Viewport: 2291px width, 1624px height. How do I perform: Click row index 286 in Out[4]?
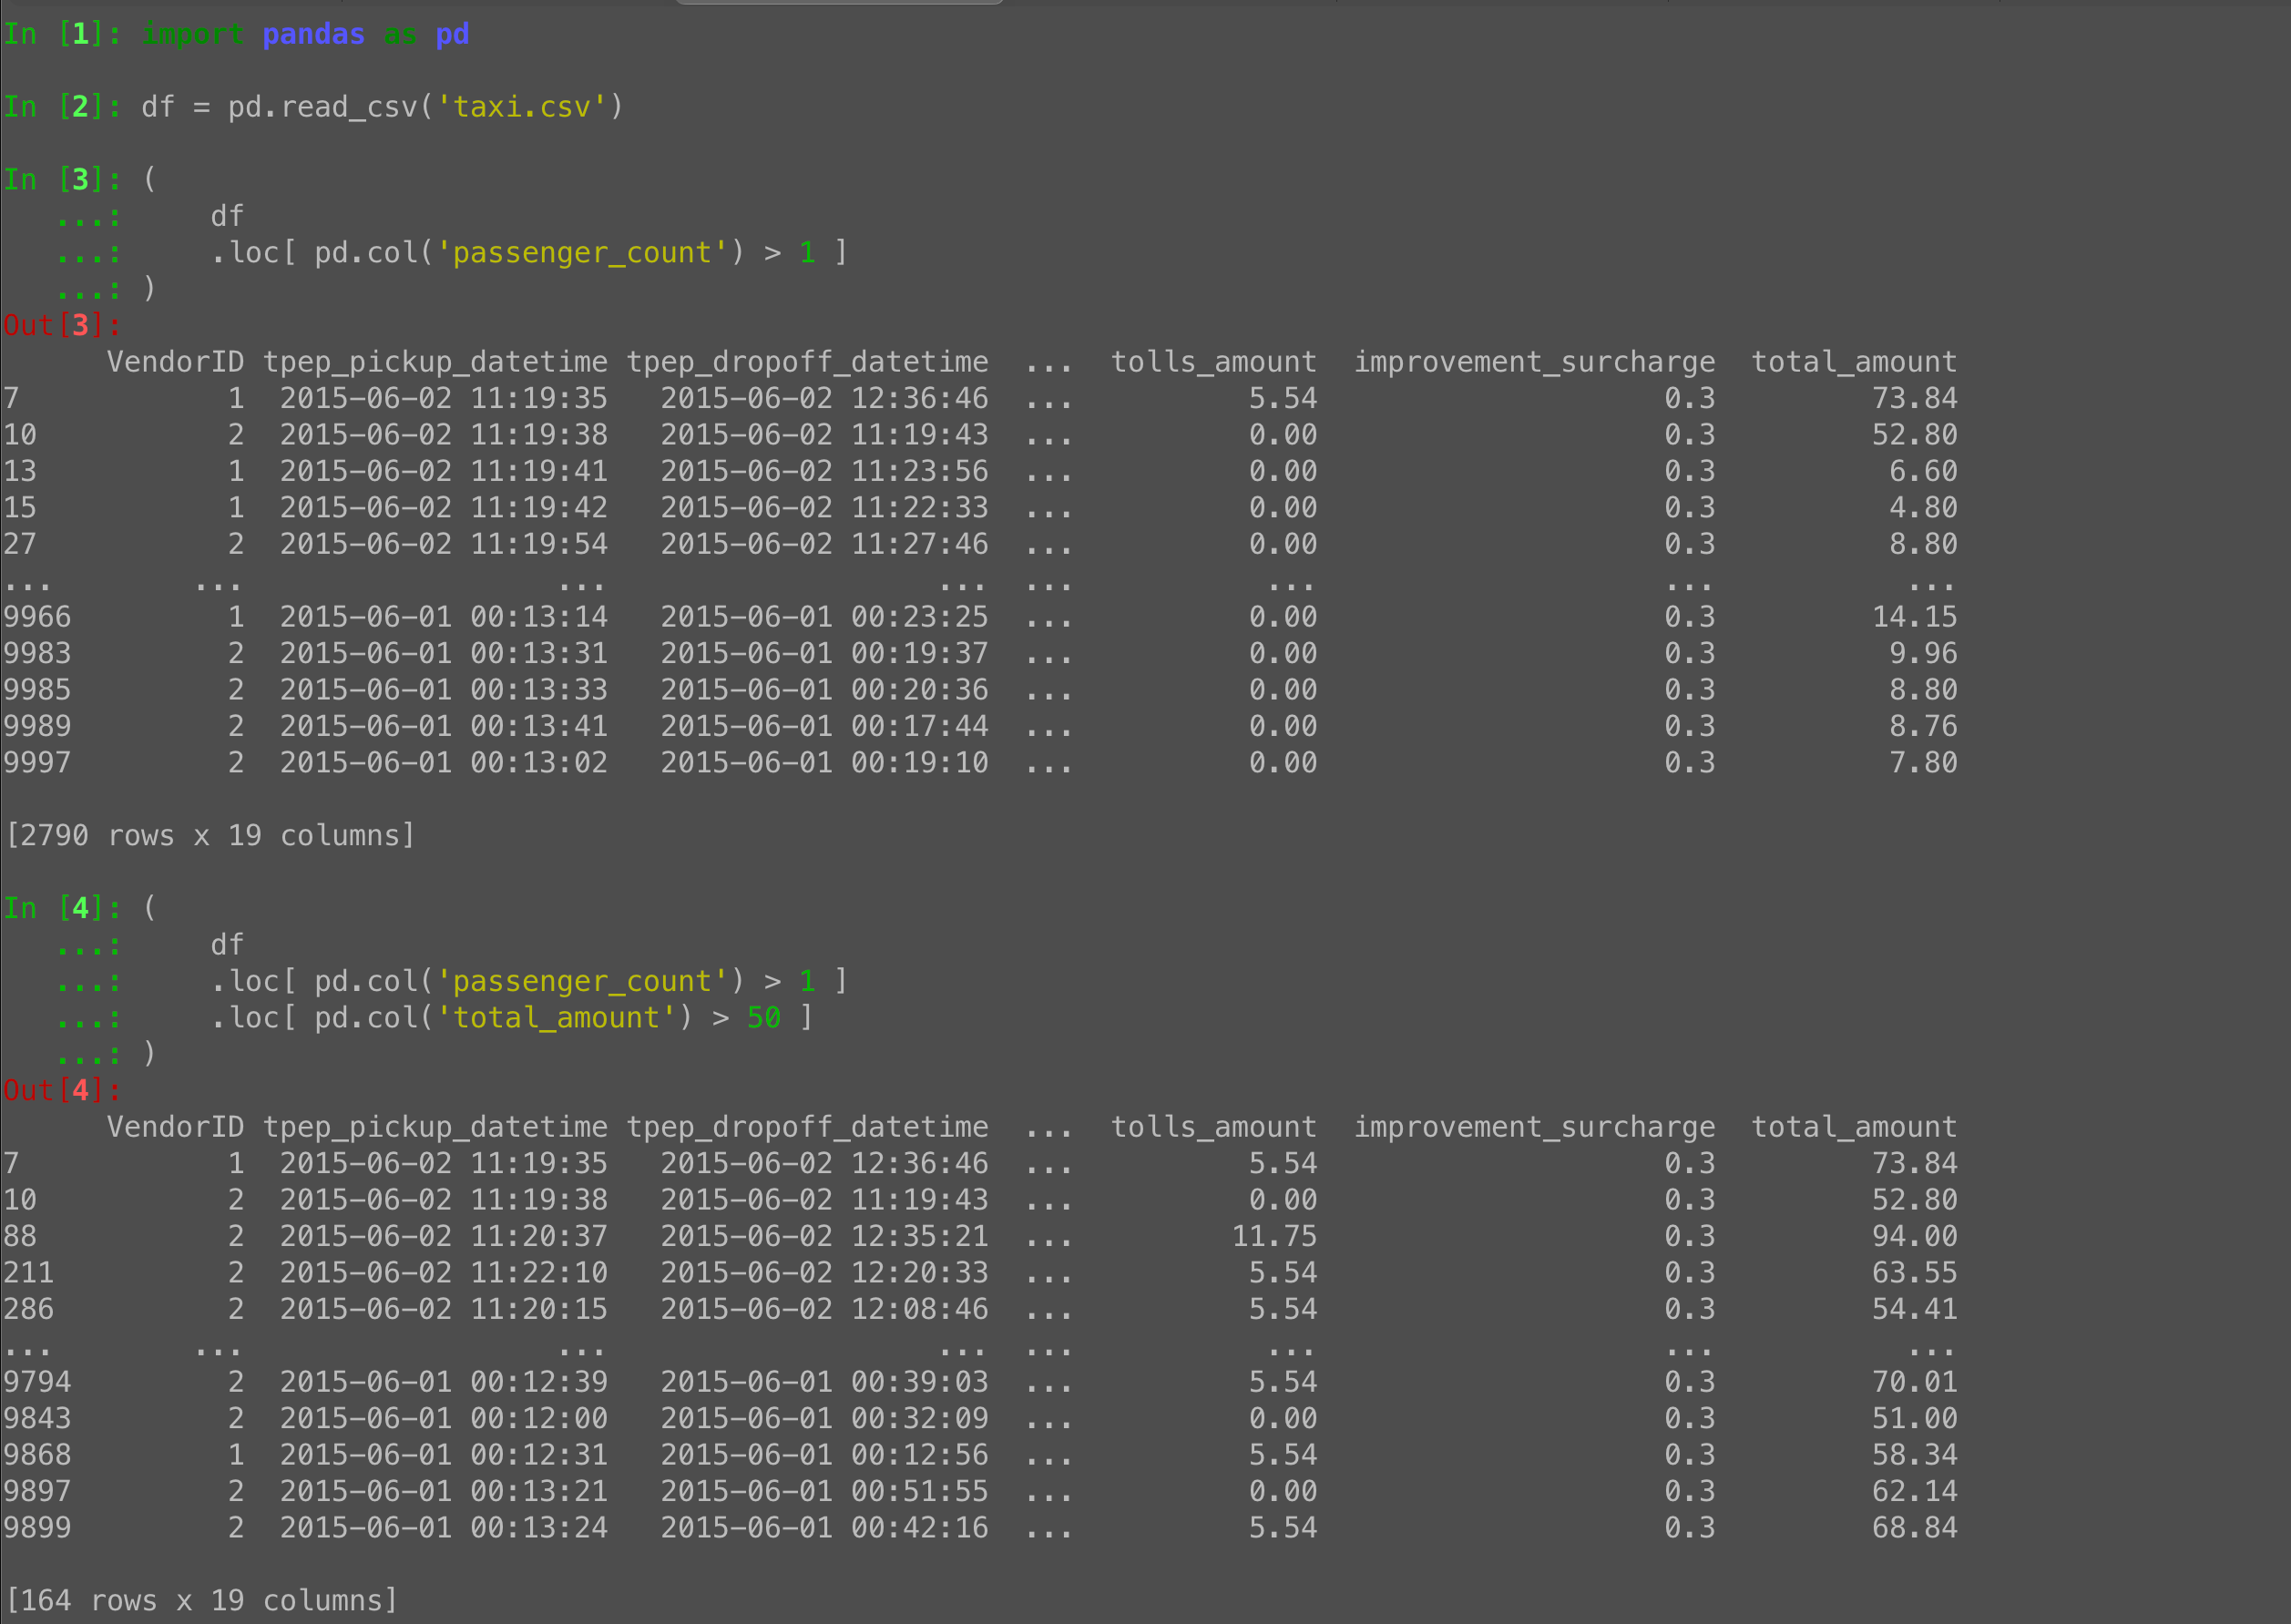(28, 1309)
